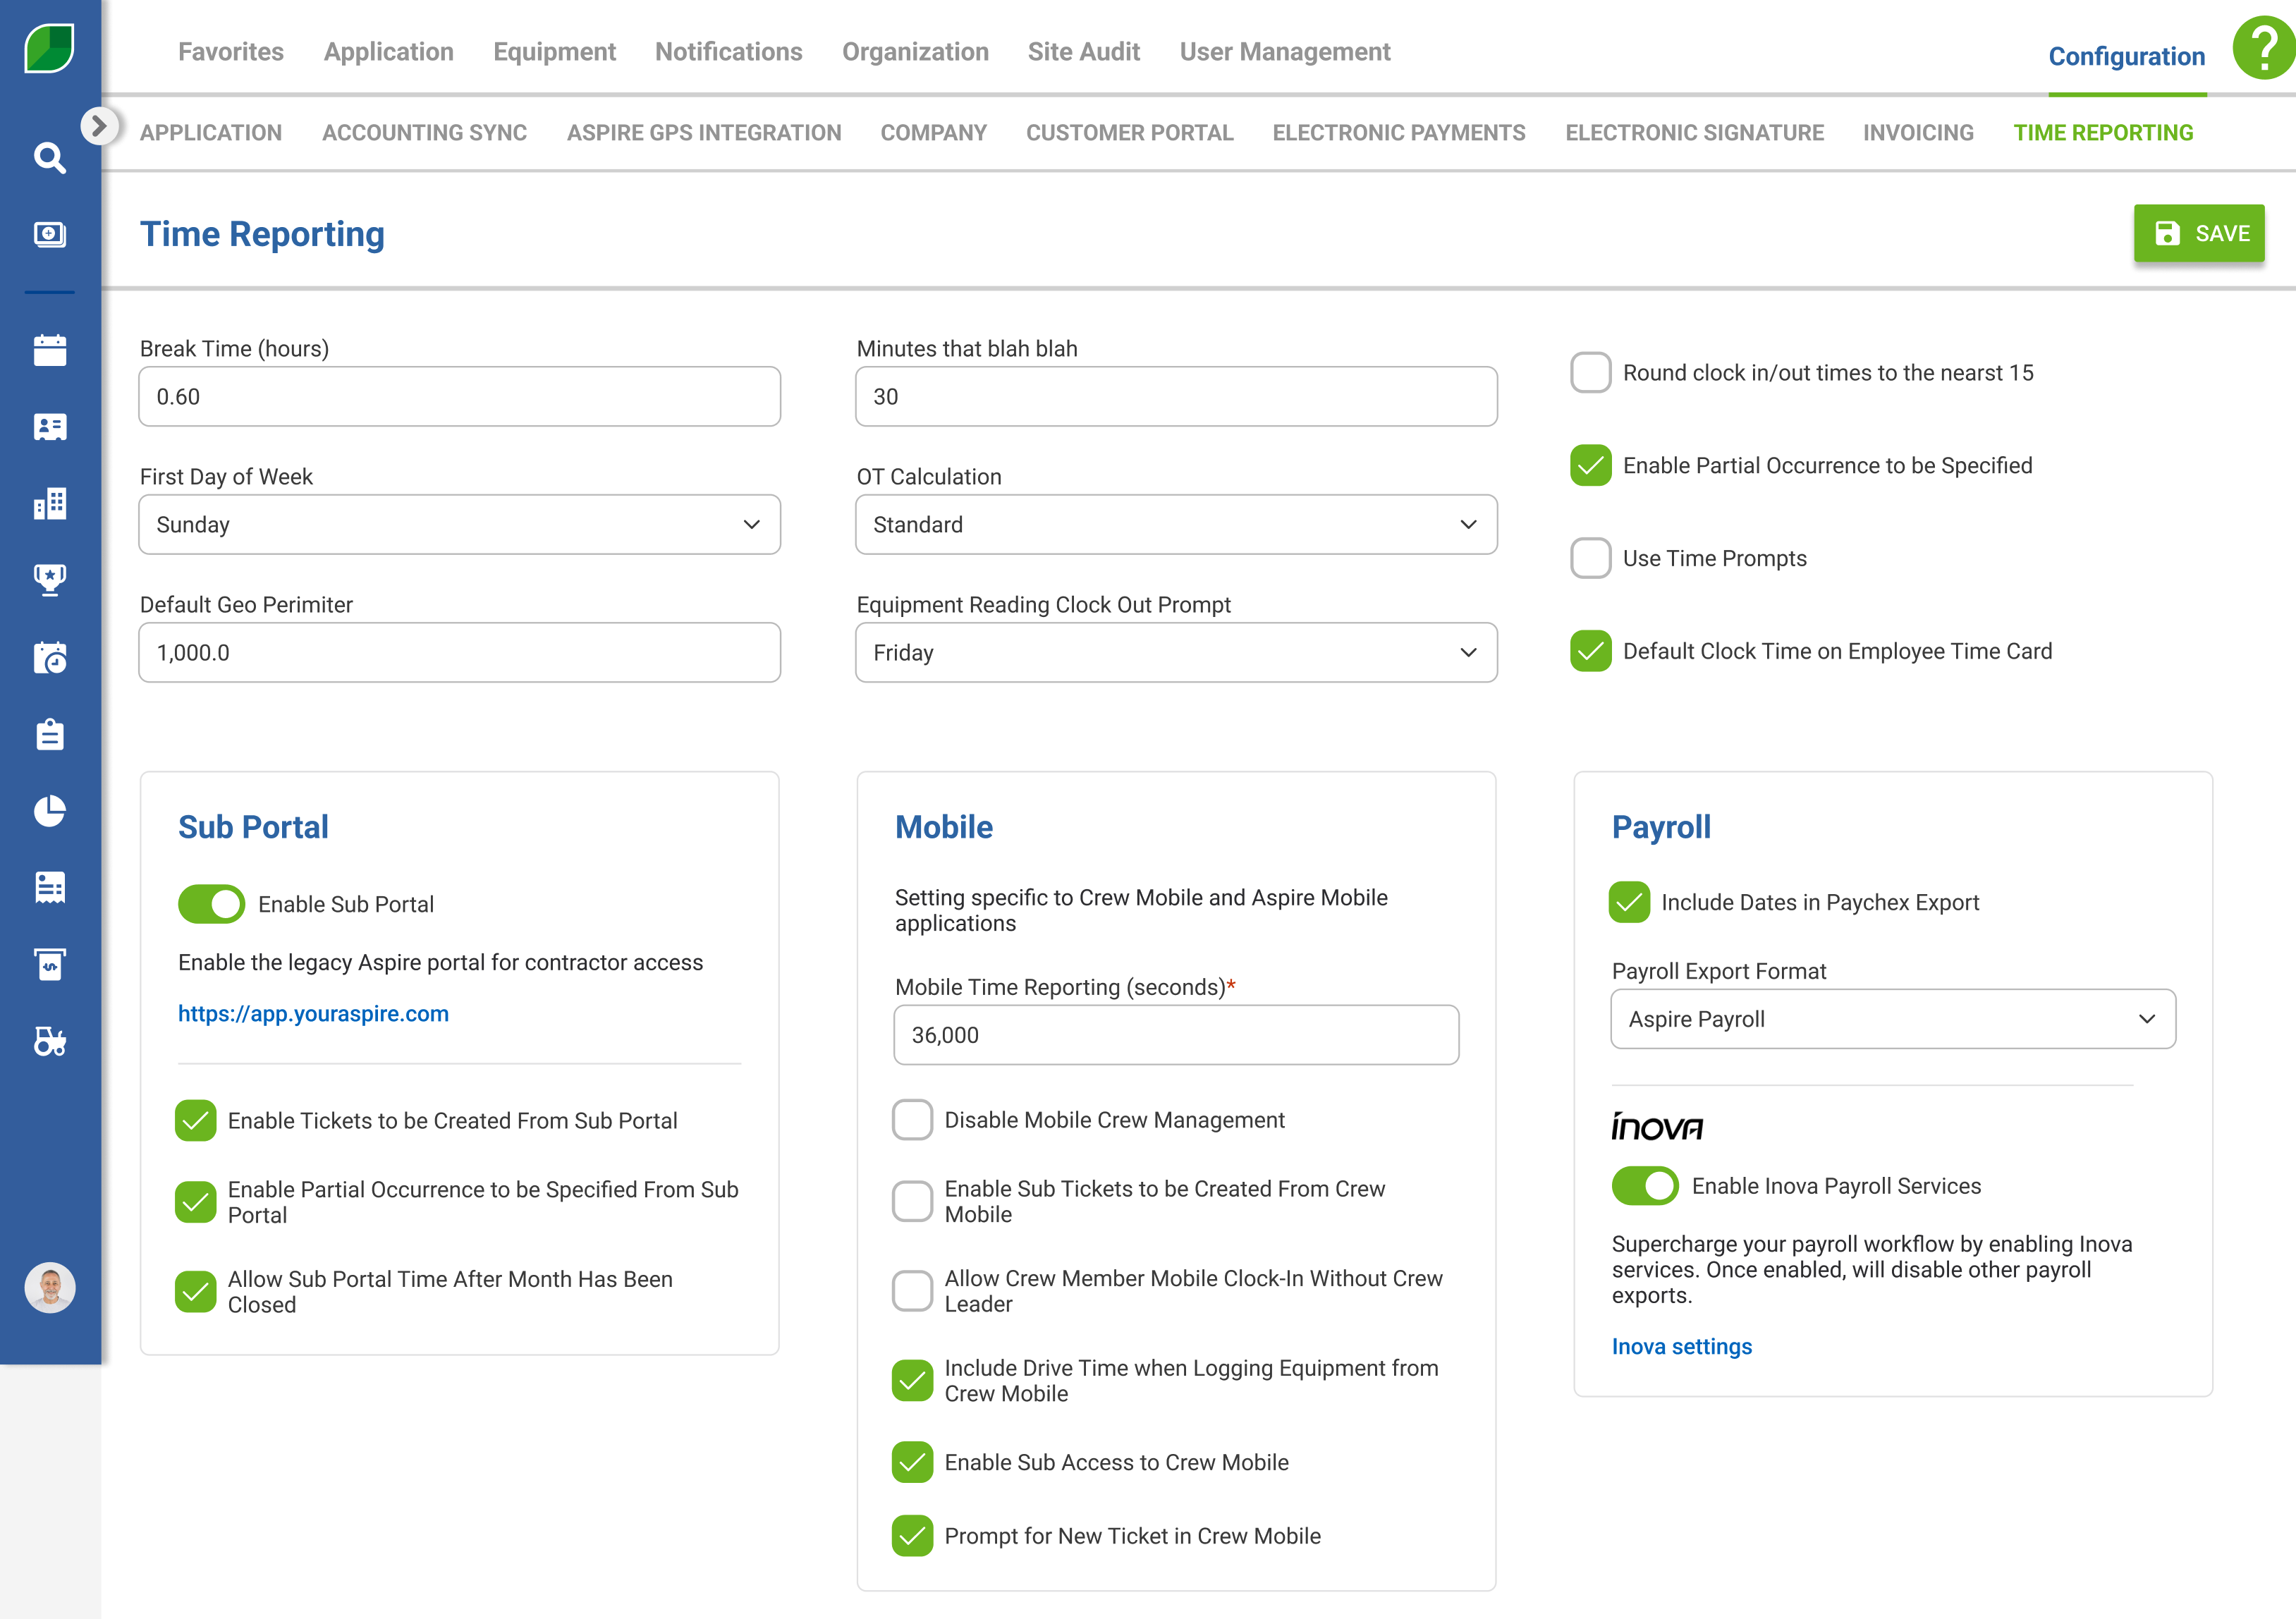Click the Mobile Time Reporting seconds field

point(1177,1035)
